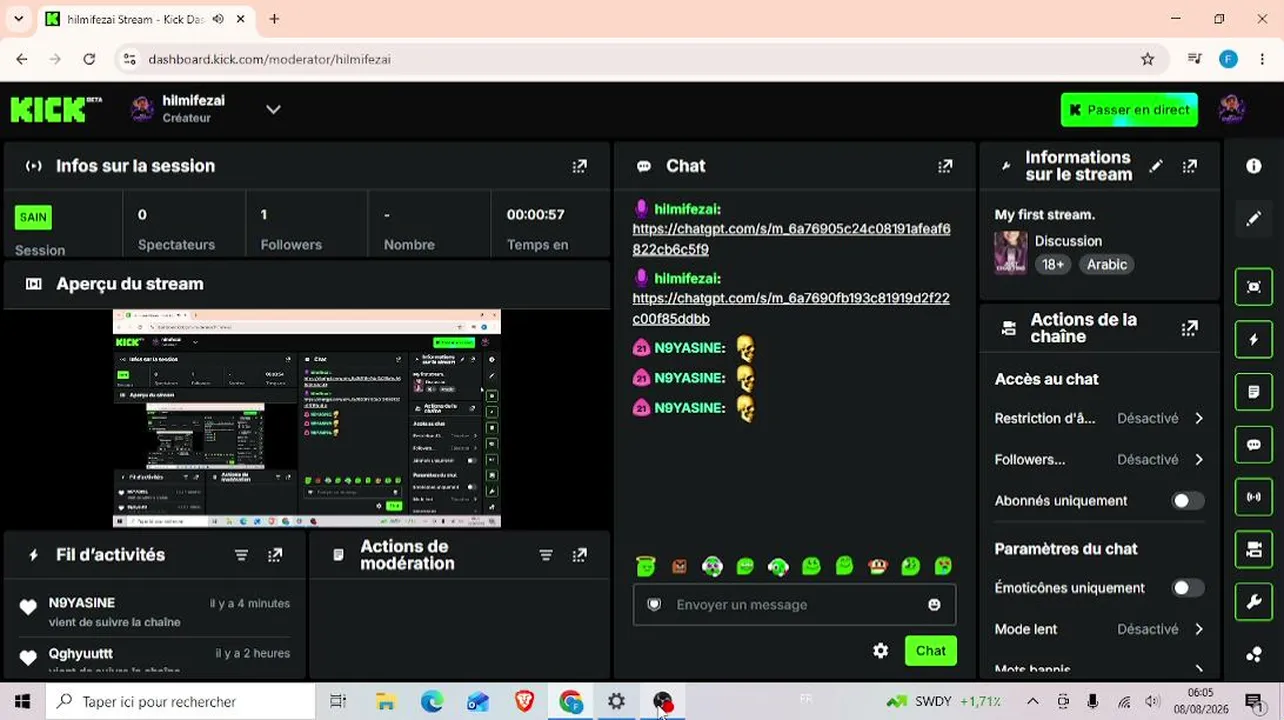
Task: Click the 18+ tag
Action: click(x=1053, y=265)
